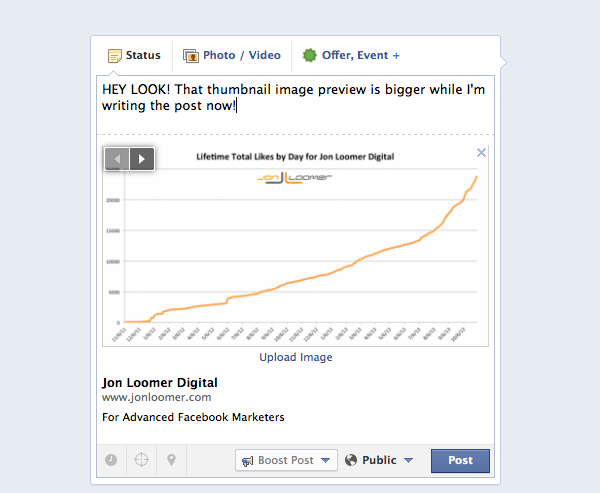Switch to the Status tab
Screen dimensions: 600x493
tap(134, 56)
